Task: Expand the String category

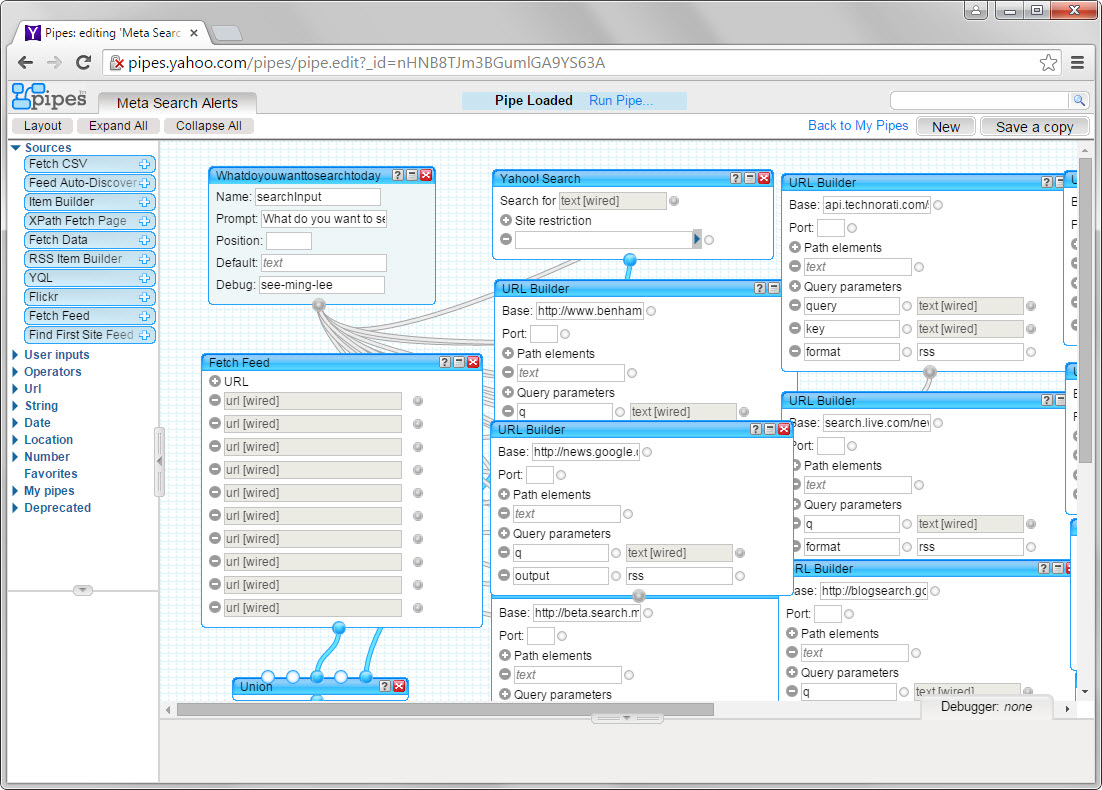Action: pyautogui.click(x=15, y=406)
